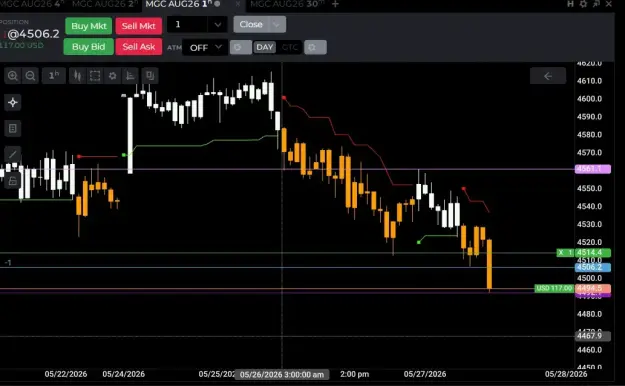Click the purple 4561.1 level label
Image resolution: width=625 pixels, height=386 pixels.
point(592,169)
